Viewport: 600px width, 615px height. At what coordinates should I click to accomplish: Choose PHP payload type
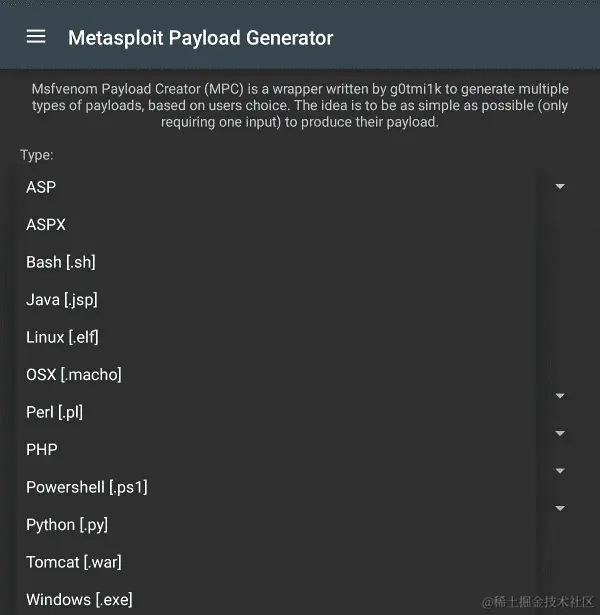point(276,449)
